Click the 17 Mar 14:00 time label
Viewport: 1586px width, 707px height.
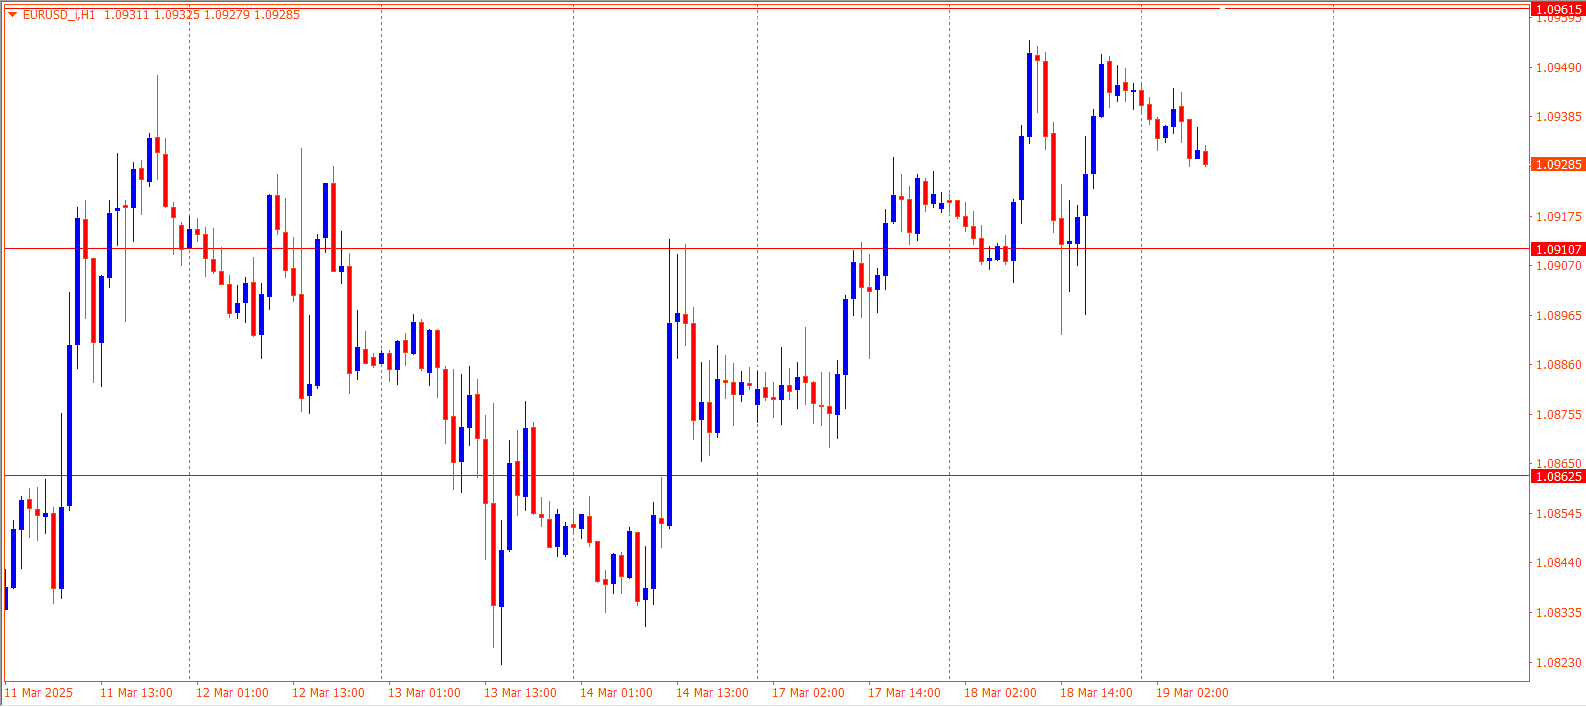pos(904,693)
